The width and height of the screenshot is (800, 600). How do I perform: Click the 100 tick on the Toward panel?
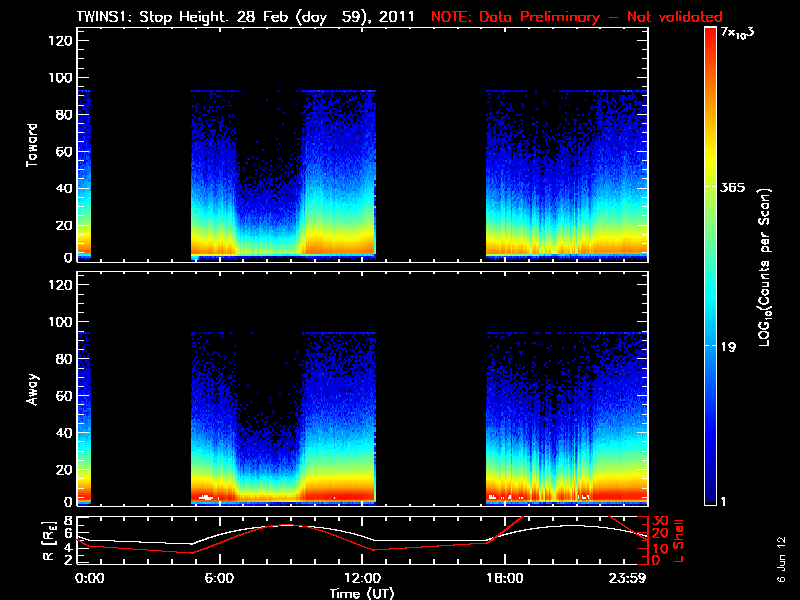pos(59,77)
